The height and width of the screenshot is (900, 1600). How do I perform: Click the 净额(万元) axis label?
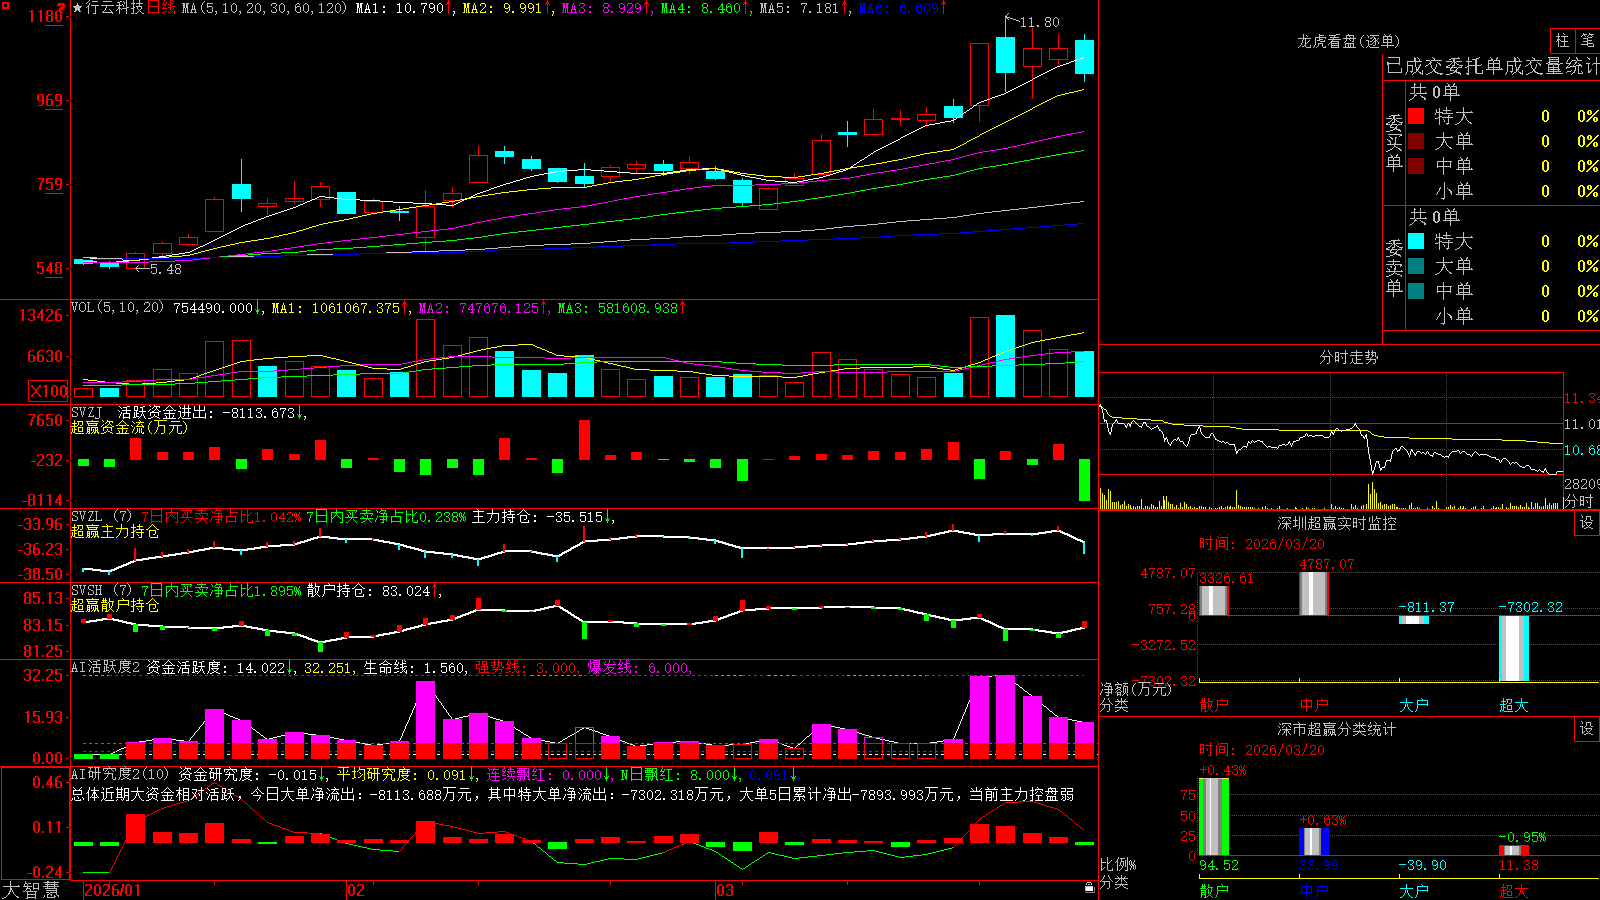point(1135,689)
